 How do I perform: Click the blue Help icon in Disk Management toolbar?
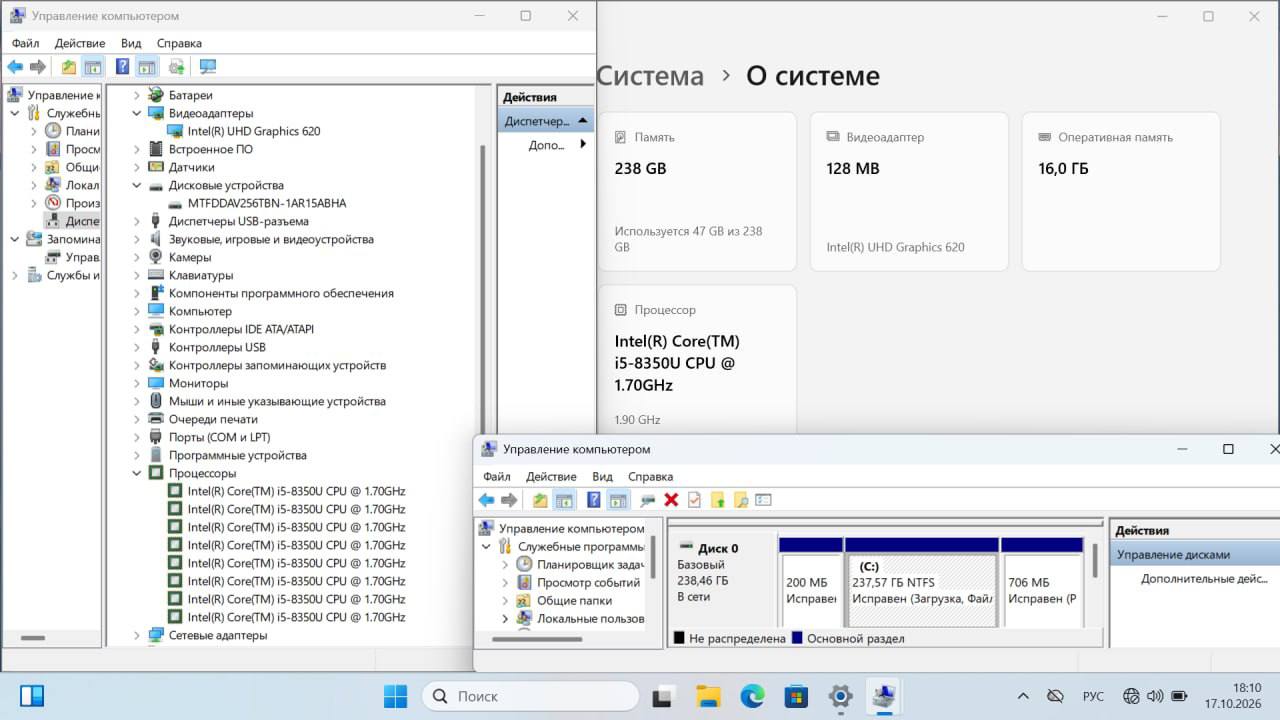(594, 500)
